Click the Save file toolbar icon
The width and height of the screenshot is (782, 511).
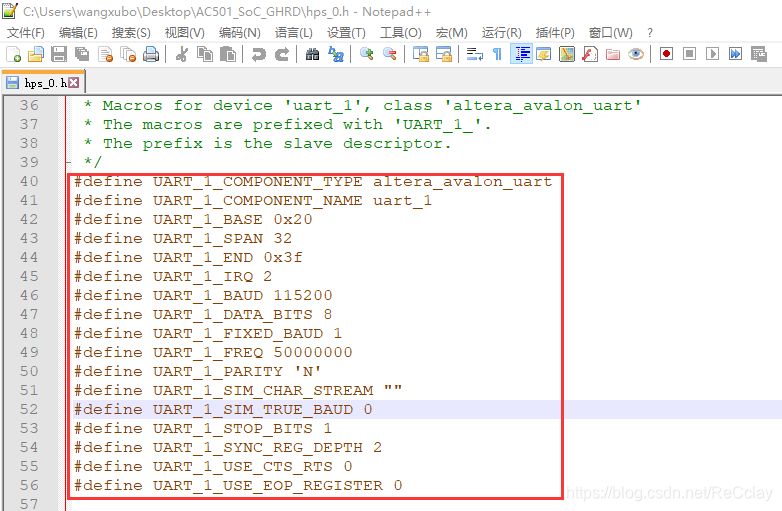pos(59,54)
